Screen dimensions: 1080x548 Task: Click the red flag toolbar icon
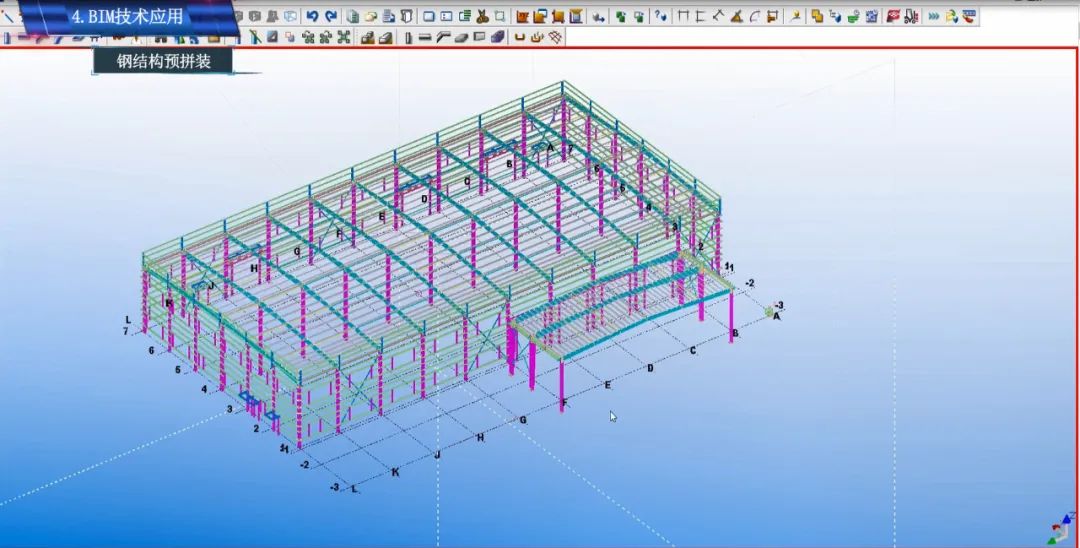[x=893, y=16]
